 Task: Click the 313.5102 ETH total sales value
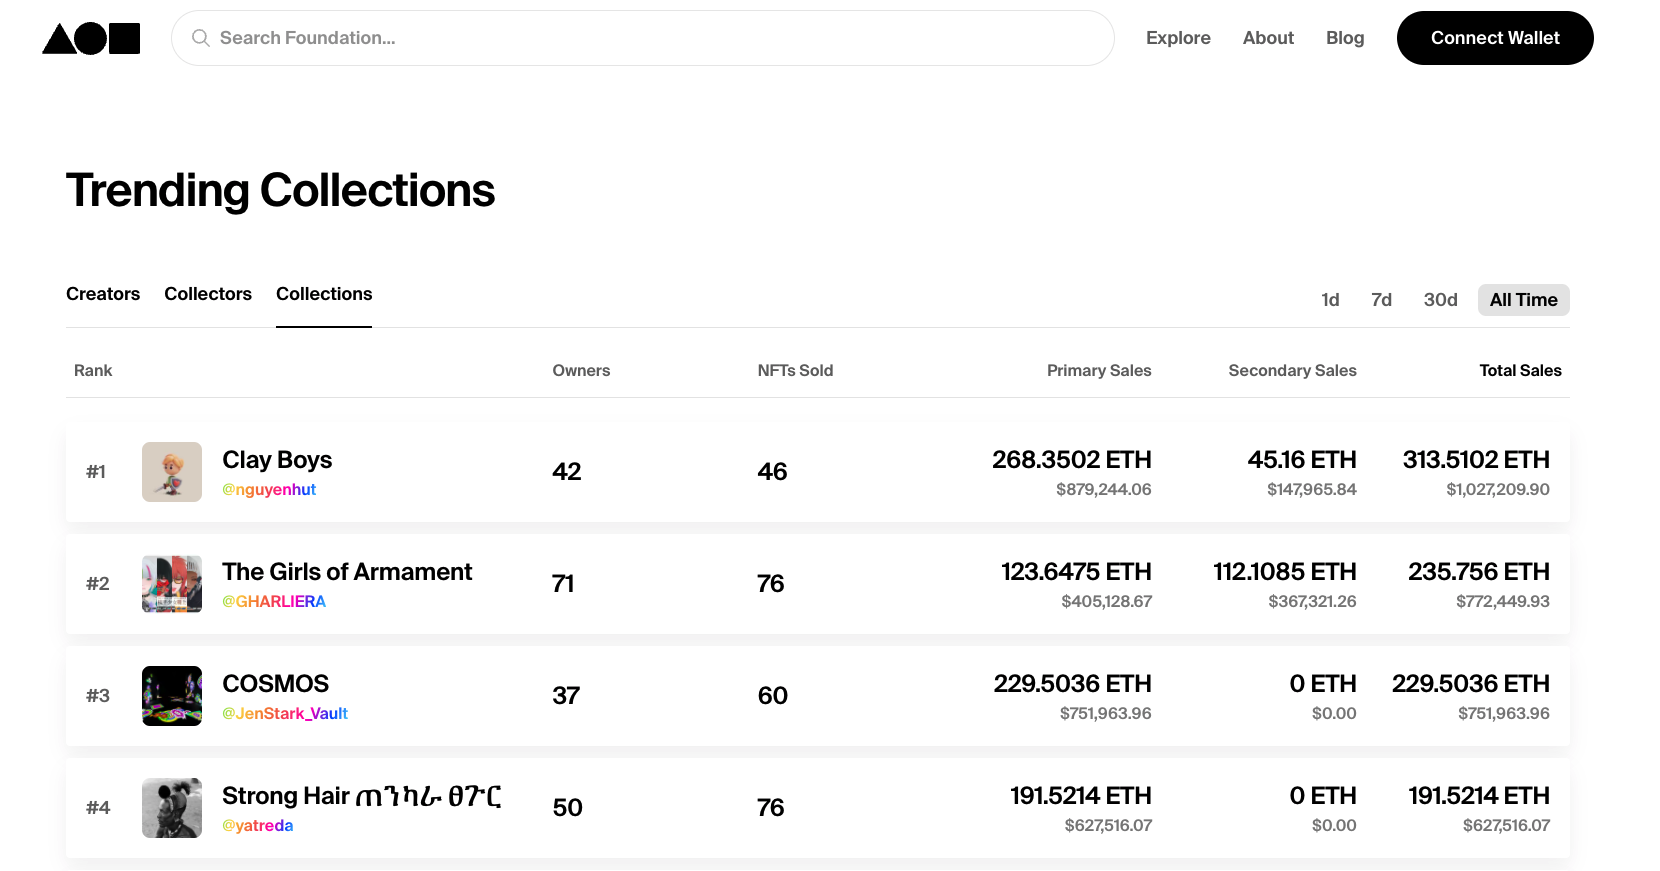pyautogui.click(x=1476, y=460)
